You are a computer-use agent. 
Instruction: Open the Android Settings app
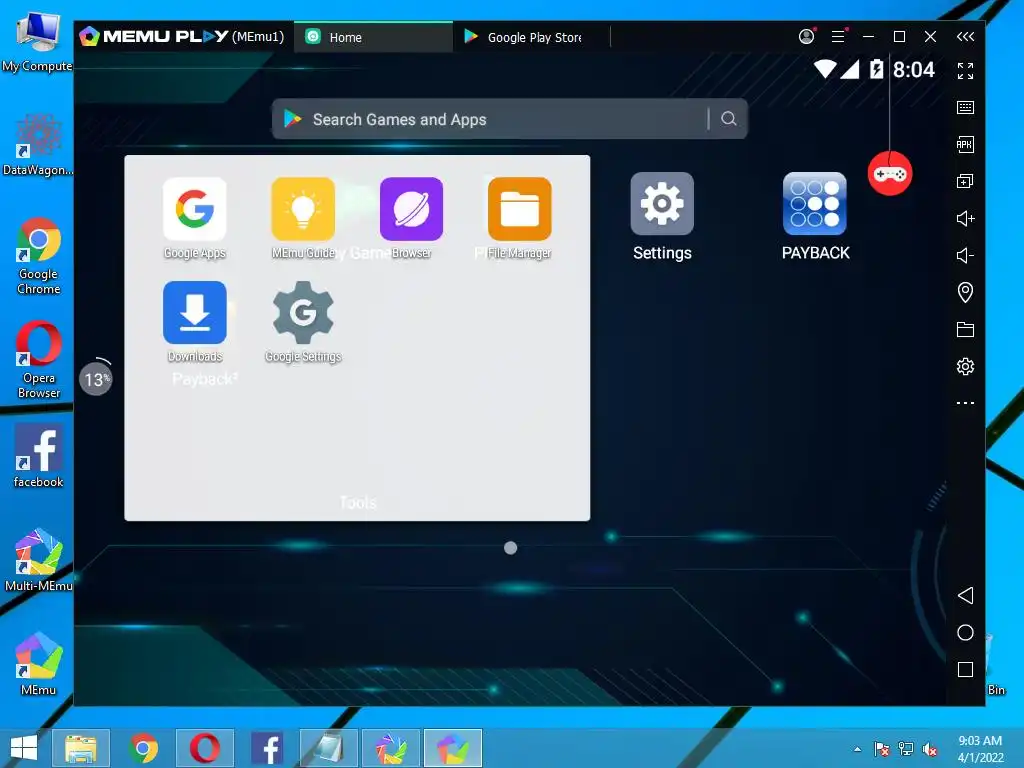pos(662,204)
